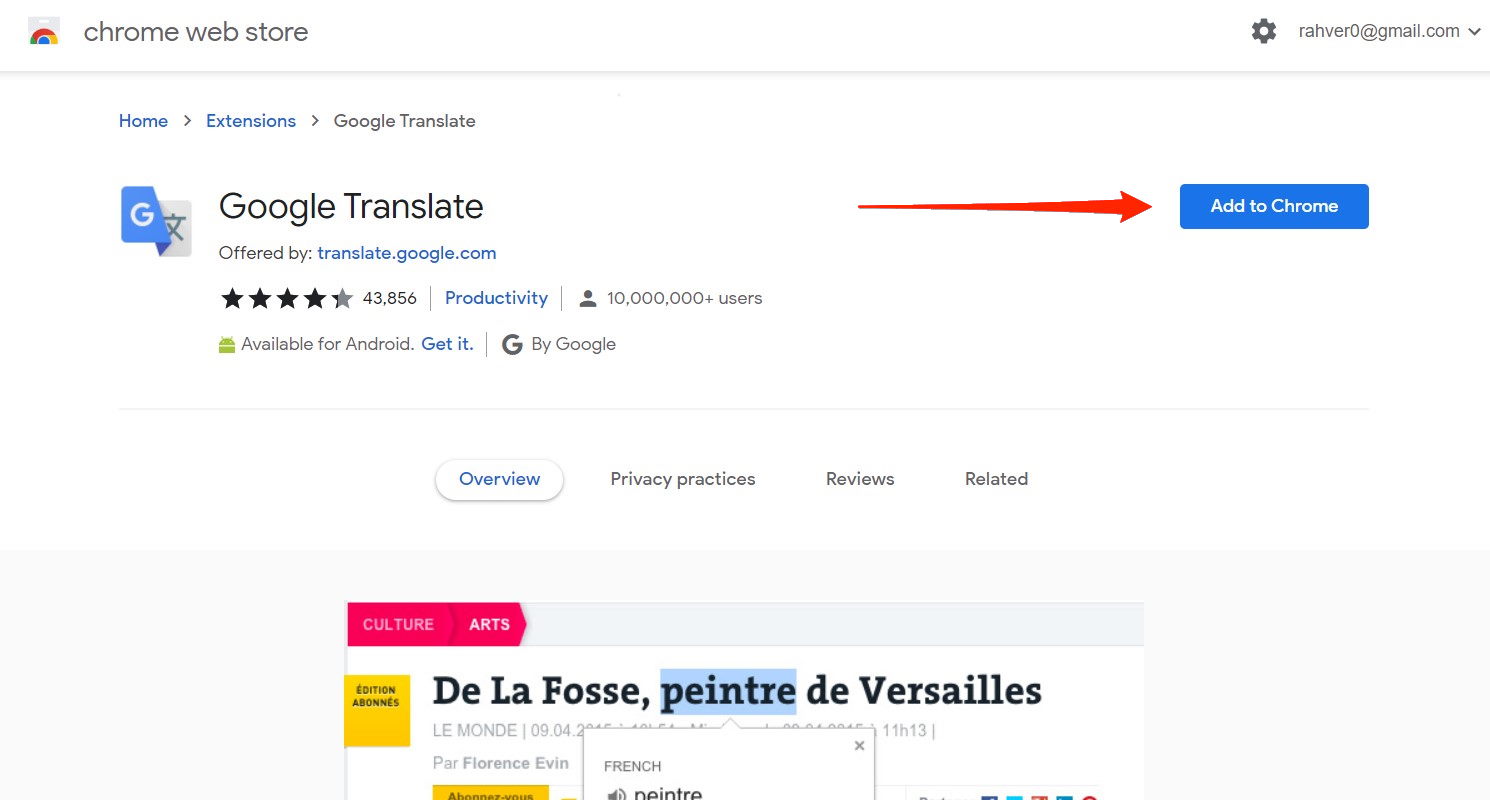
Task: Switch to the Privacy practices tab
Action: point(683,479)
